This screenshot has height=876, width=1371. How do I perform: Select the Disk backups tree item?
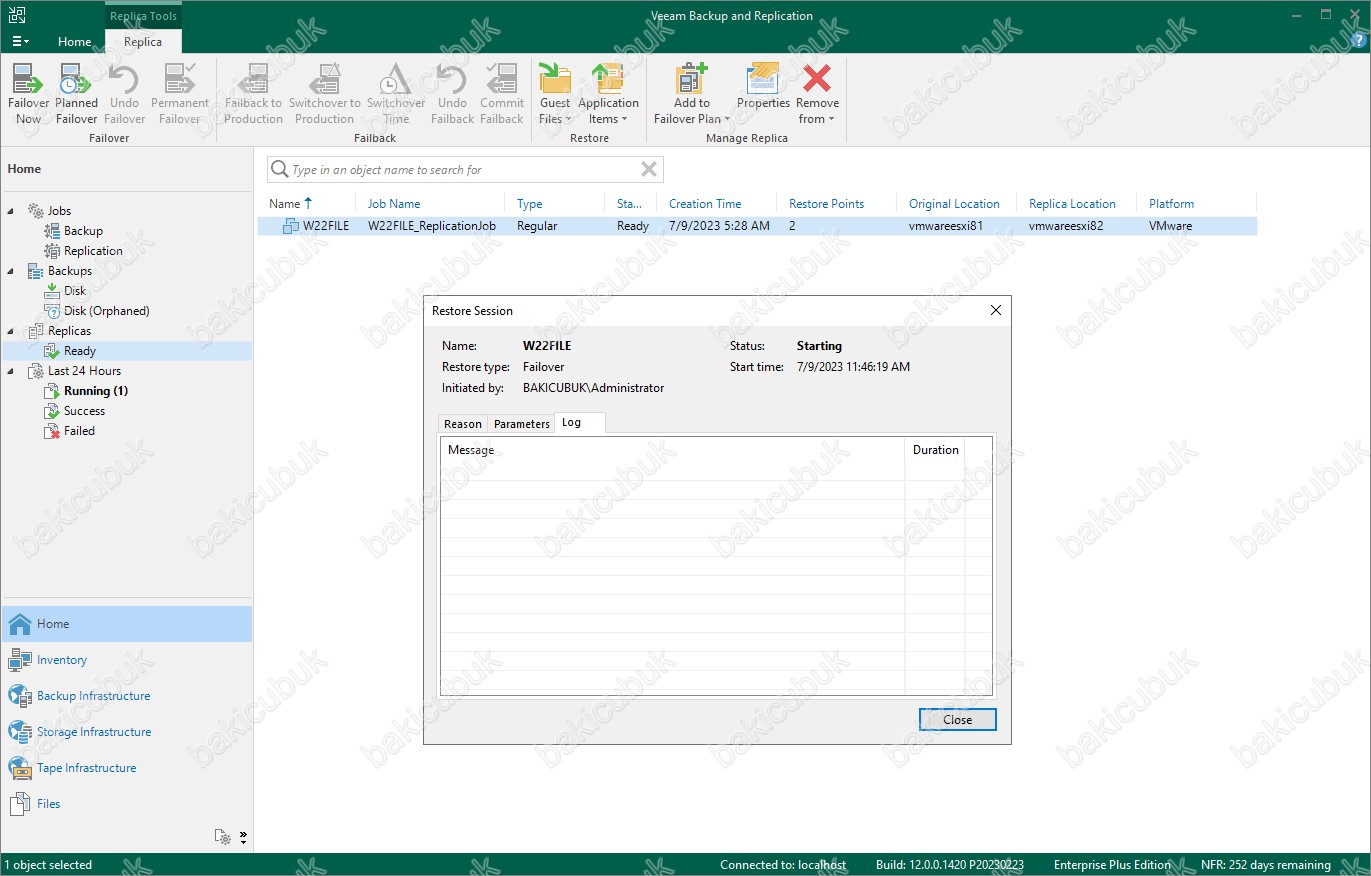click(x=75, y=291)
